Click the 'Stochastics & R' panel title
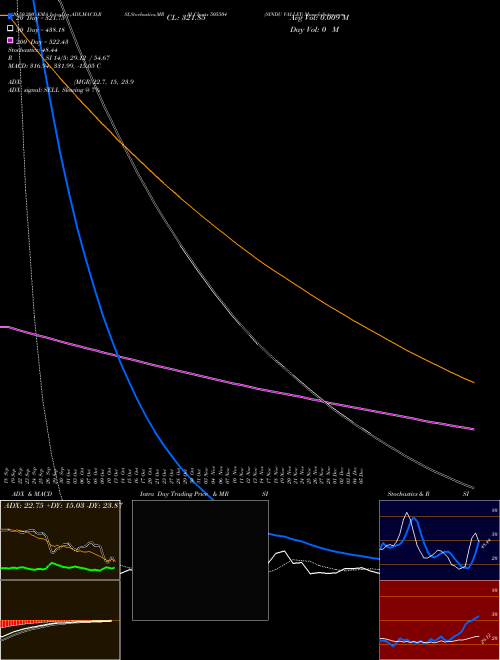This screenshot has height=660, width=500. [x=409, y=494]
